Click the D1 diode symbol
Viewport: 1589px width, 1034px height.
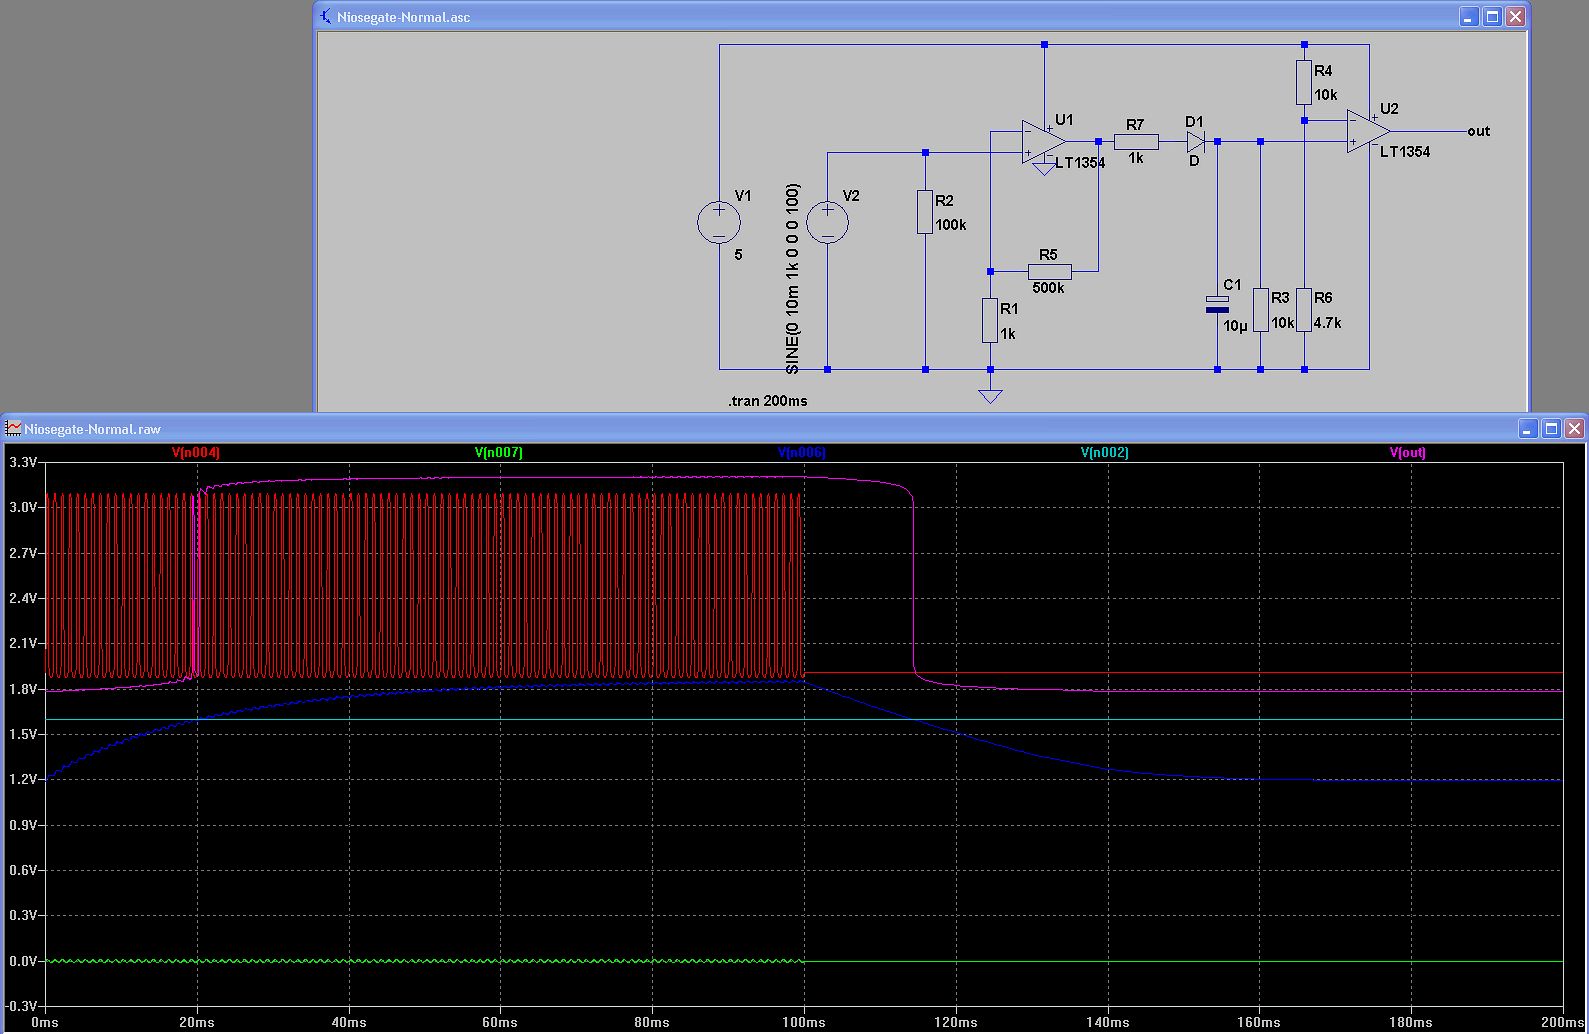(1195, 142)
